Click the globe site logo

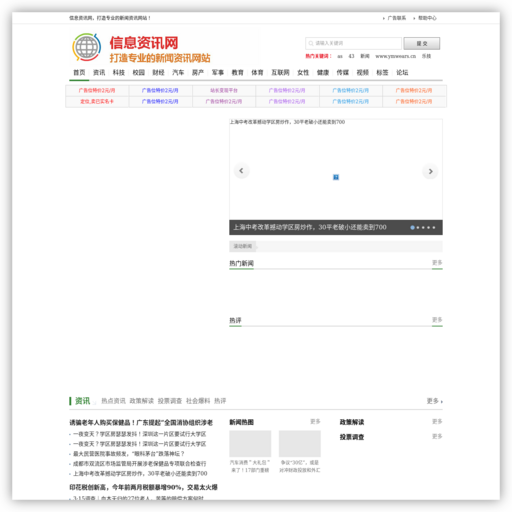[x=87, y=47]
